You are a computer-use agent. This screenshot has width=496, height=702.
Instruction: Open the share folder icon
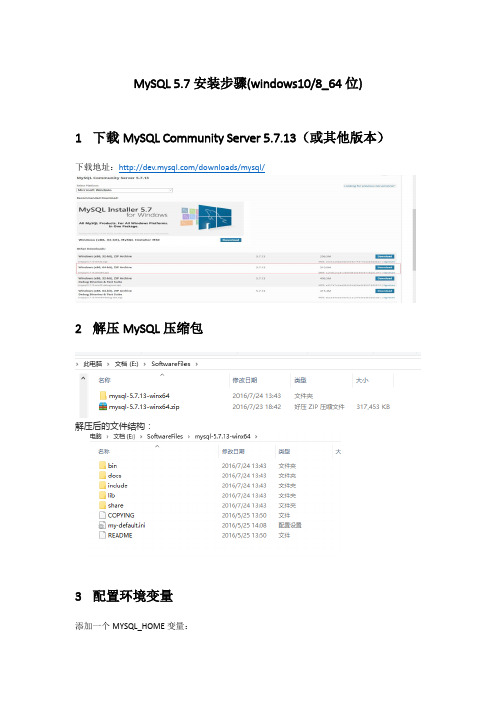[103, 505]
